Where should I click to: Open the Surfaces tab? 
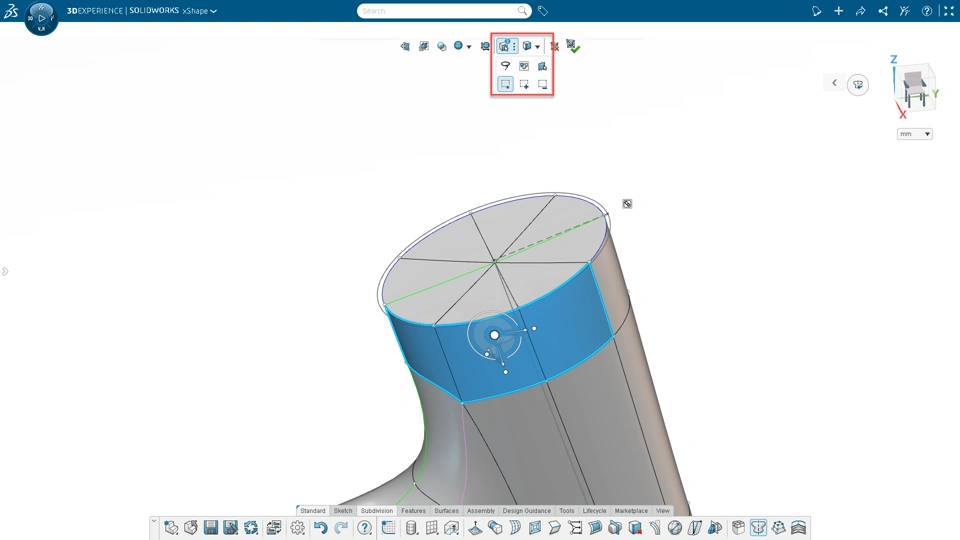coord(446,511)
